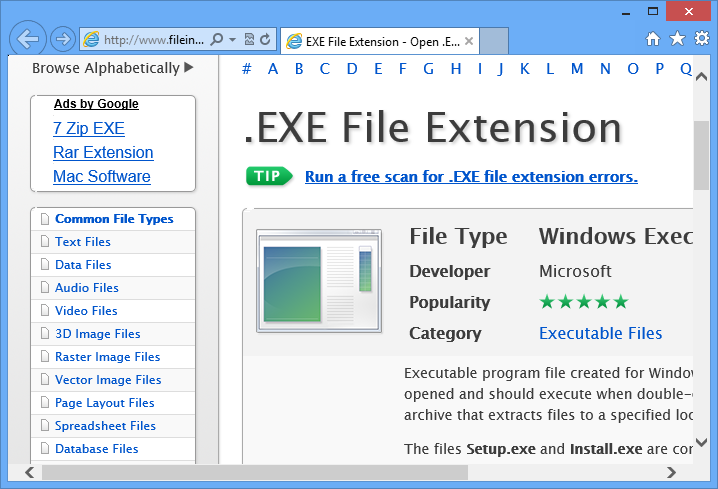Image resolution: width=718 pixels, height=489 pixels.
Task: Open the Ads by Google link
Action: (x=96, y=104)
